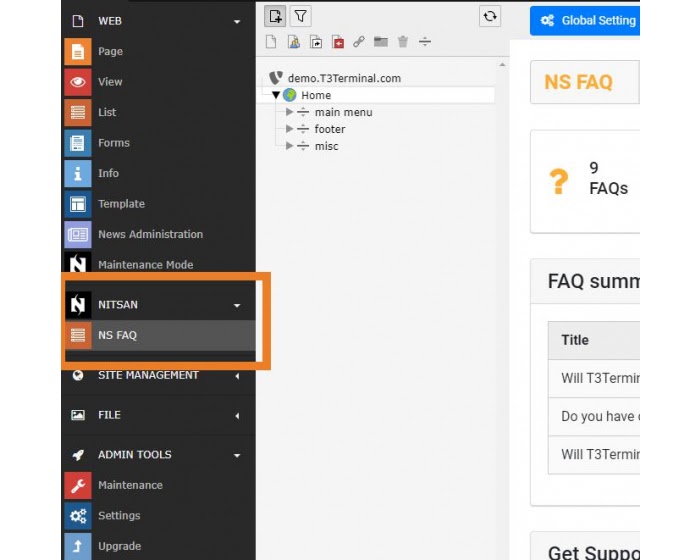Collapse the Home page tree node
Viewport: 700px width, 560px height.
point(277,95)
